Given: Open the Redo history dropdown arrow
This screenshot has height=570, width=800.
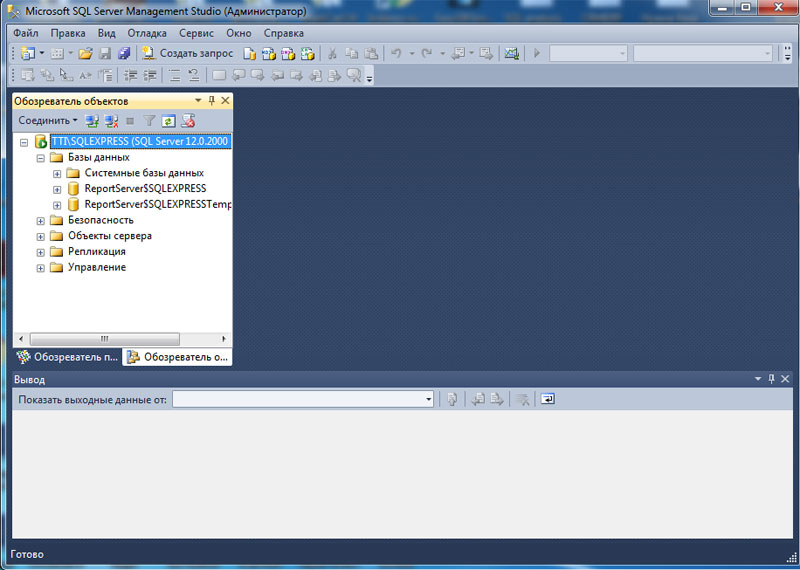Looking at the screenshot, I should pos(442,53).
